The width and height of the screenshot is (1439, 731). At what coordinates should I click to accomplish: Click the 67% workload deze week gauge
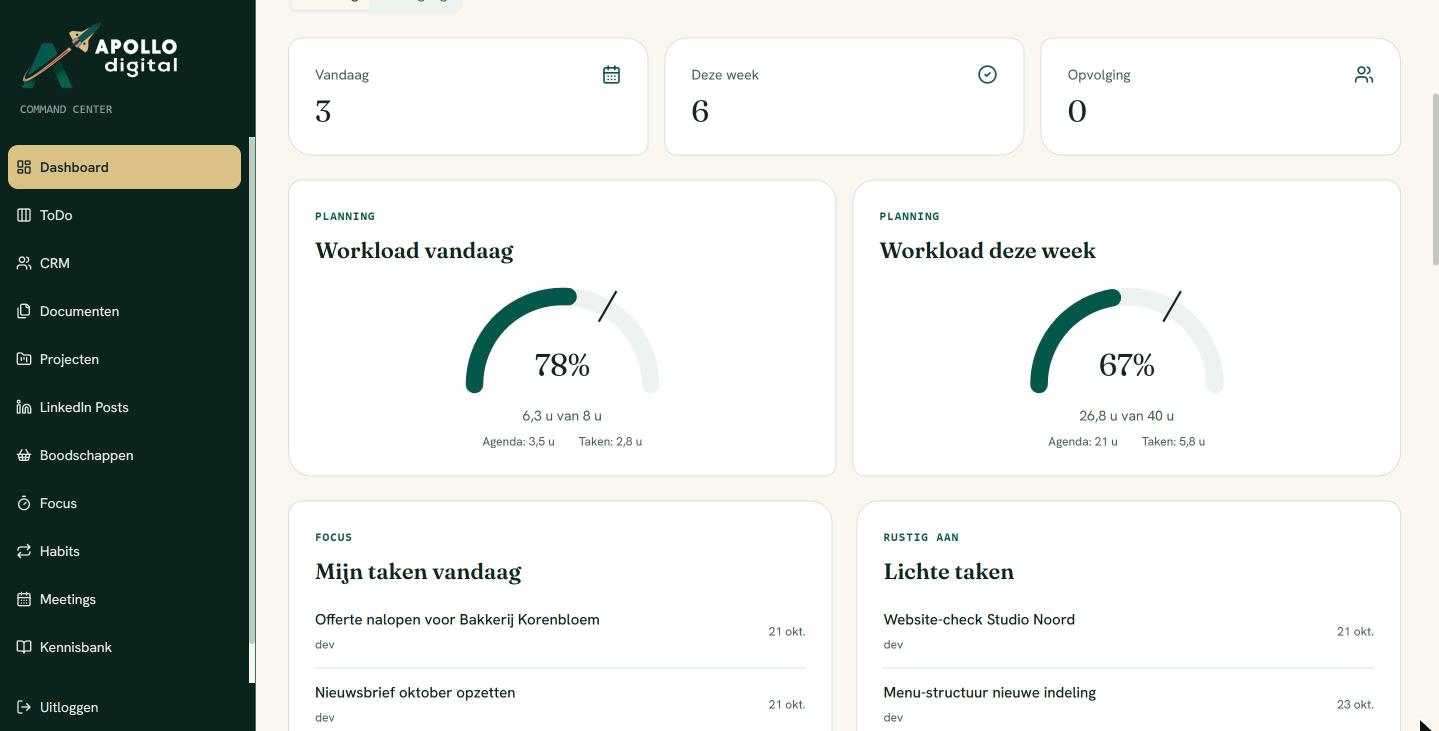click(1126, 341)
